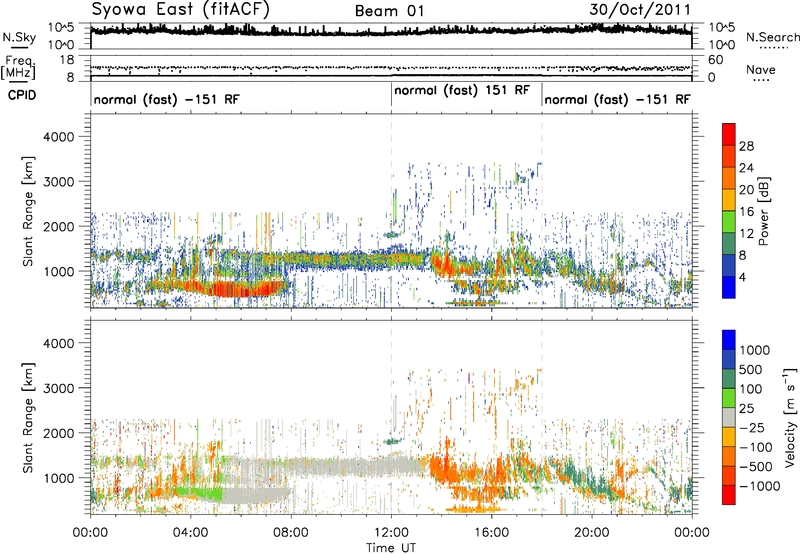Screen dimensions: 800x554
Task: Click the 'Beam 01' label
Action: pos(389,11)
